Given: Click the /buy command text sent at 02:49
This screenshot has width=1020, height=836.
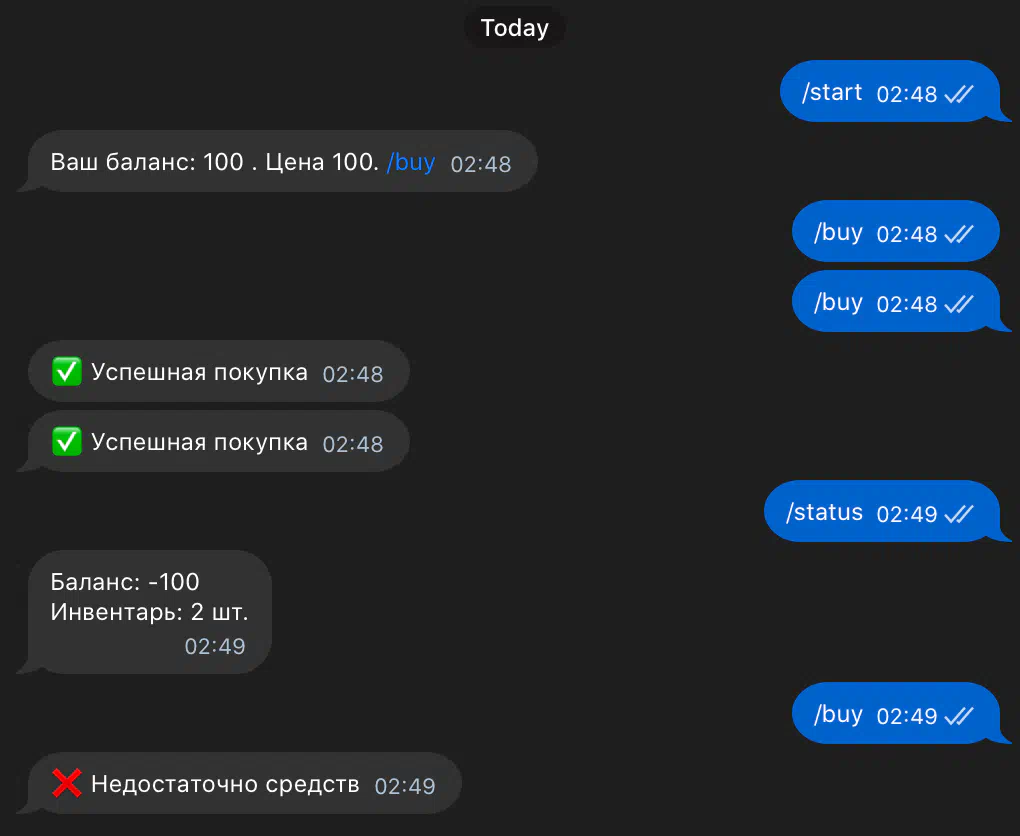Looking at the screenshot, I should (838, 715).
